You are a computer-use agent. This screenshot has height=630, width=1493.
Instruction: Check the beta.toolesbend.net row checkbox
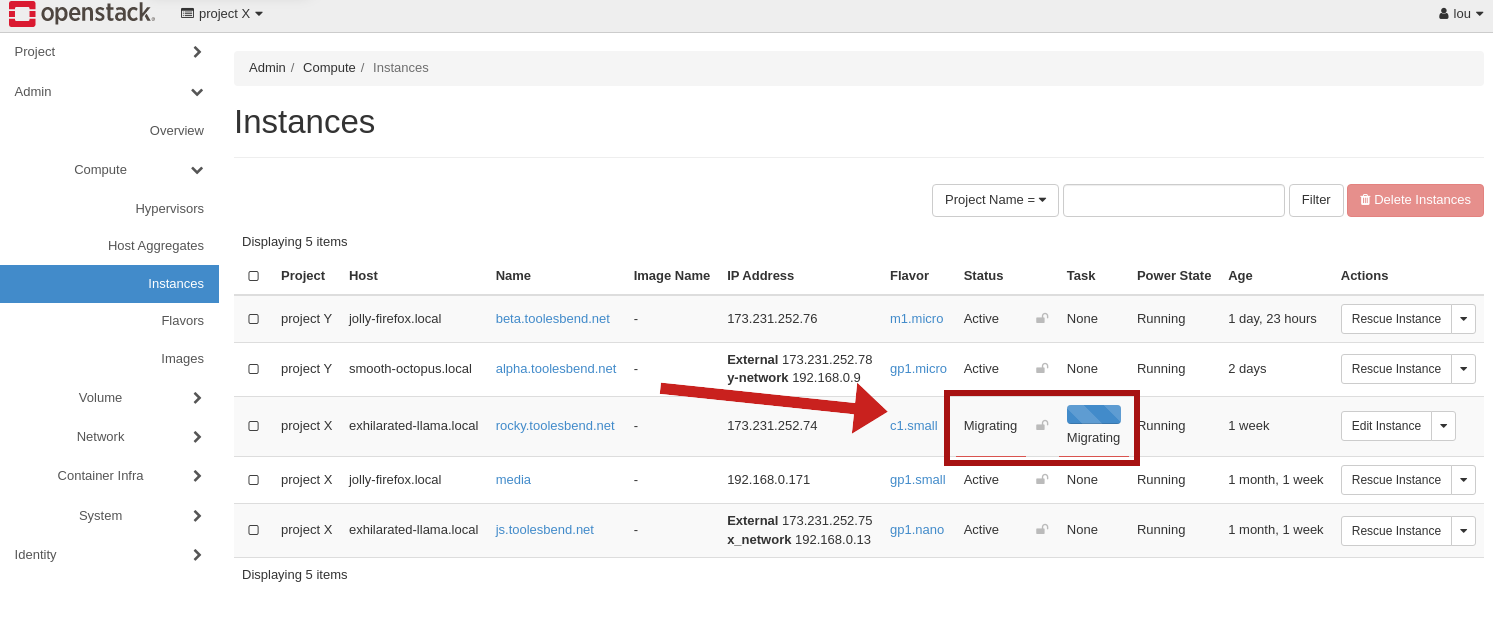tap(253, 319)
